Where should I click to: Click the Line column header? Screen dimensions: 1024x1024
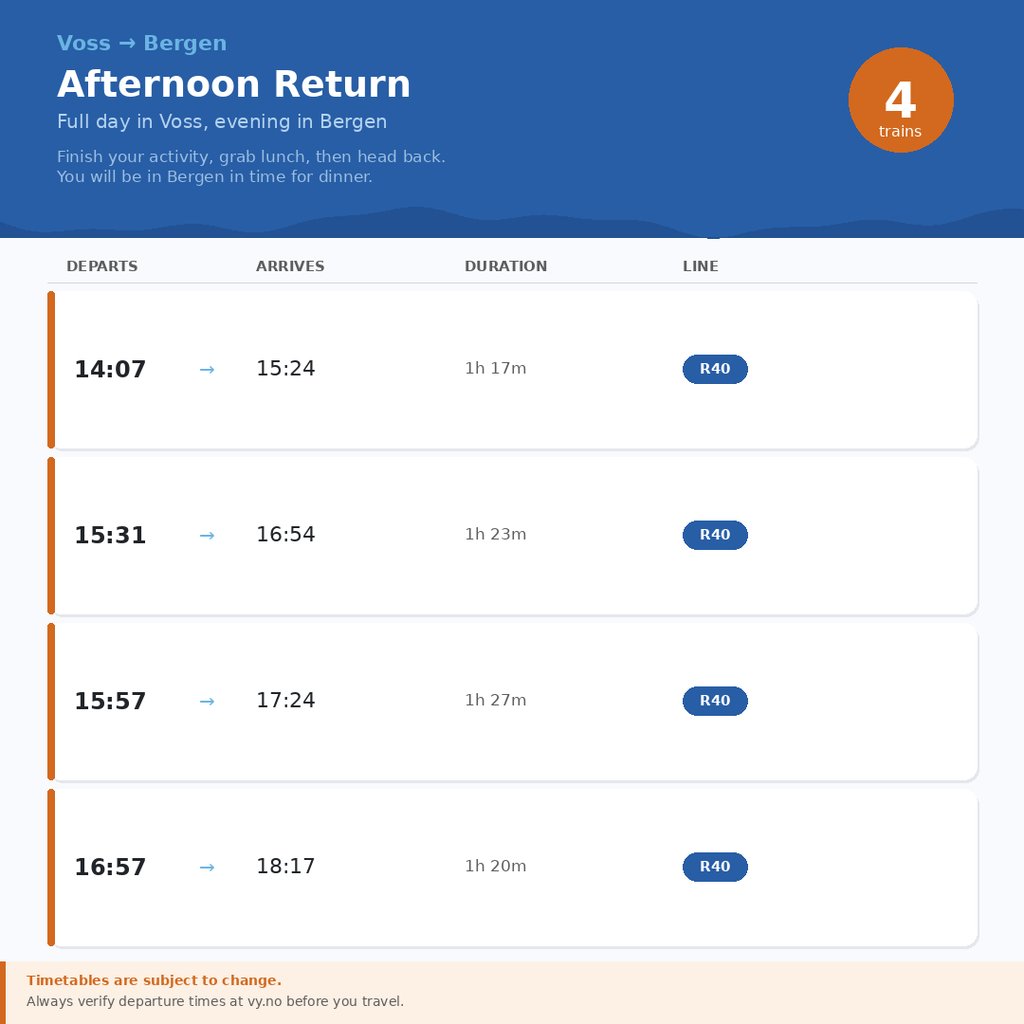(x=700, y=266)
